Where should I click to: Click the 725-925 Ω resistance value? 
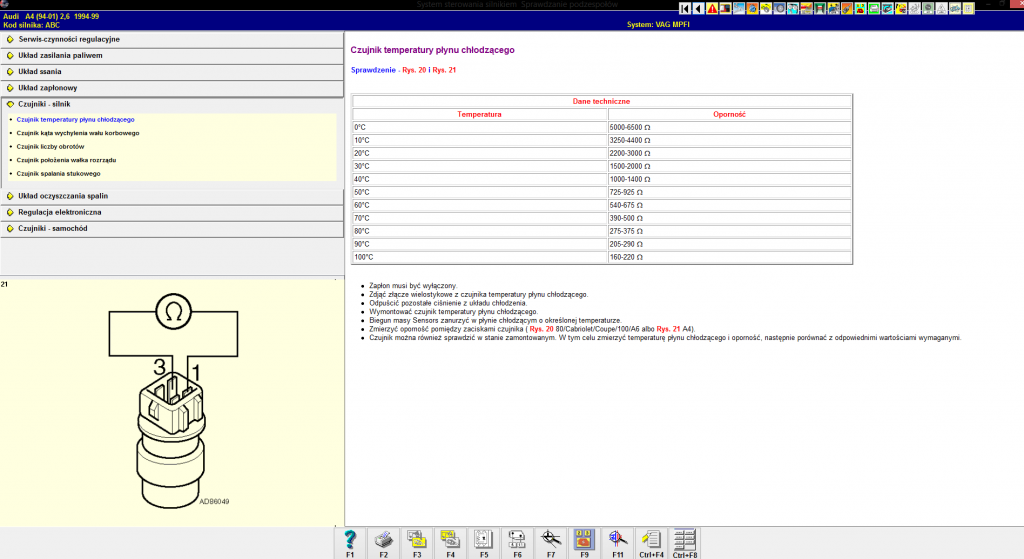[626, 193]
